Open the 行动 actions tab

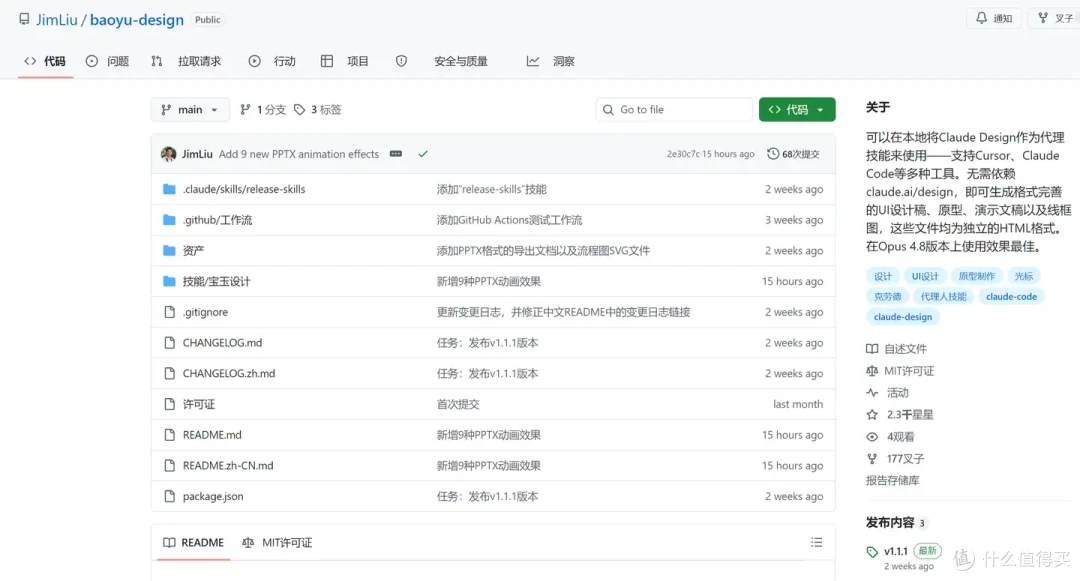click(272, 61)
